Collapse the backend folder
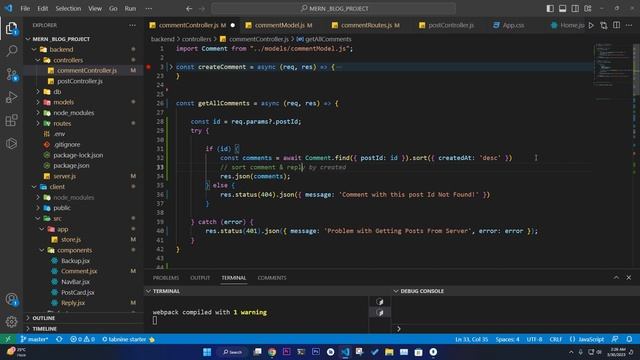 point(34,49)
